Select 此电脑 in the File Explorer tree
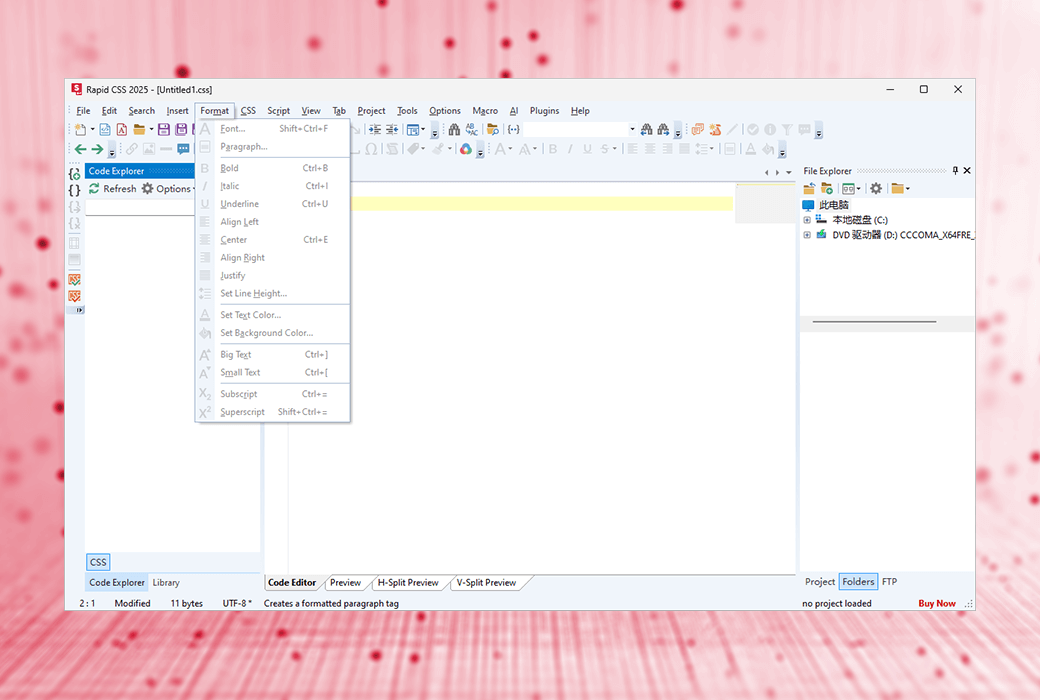The width and height of the screenshot is (1040, 700). [x=833, y=205]
